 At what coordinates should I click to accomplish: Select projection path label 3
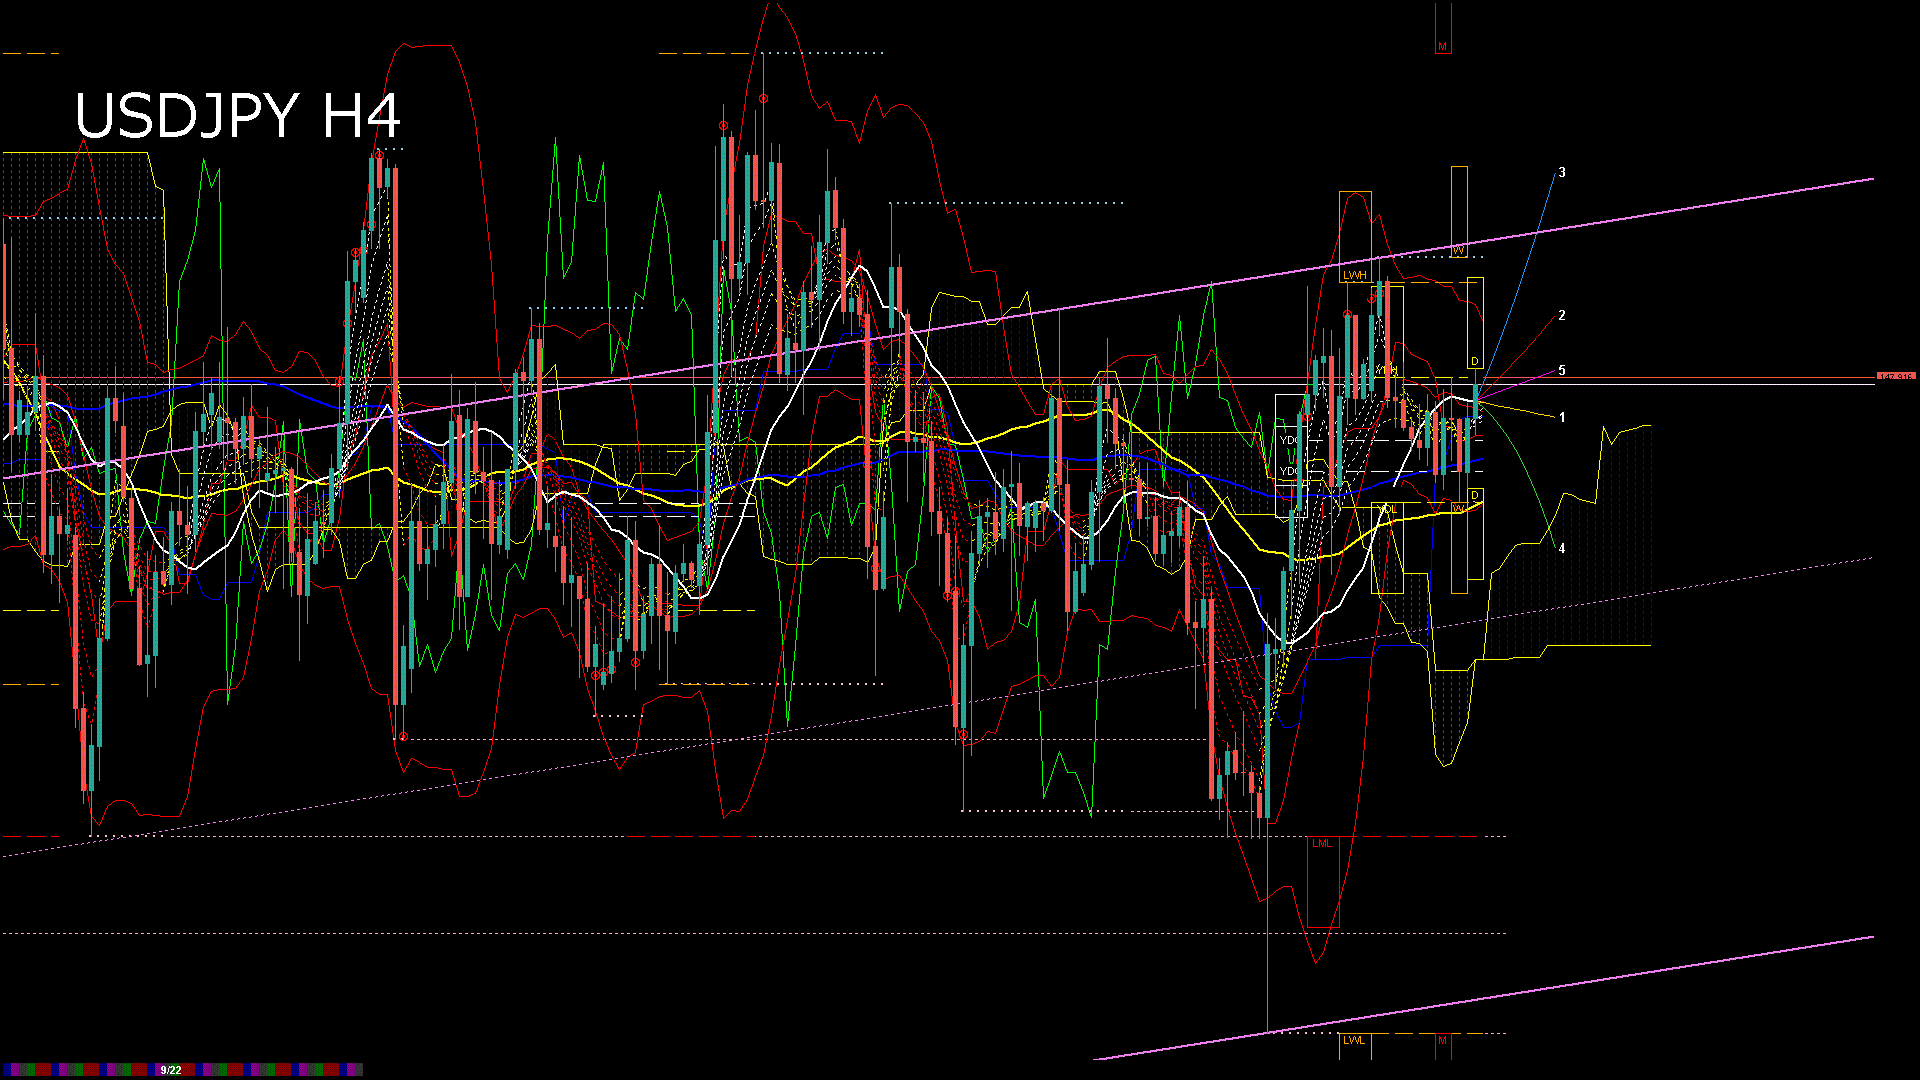click(1562, 173)
